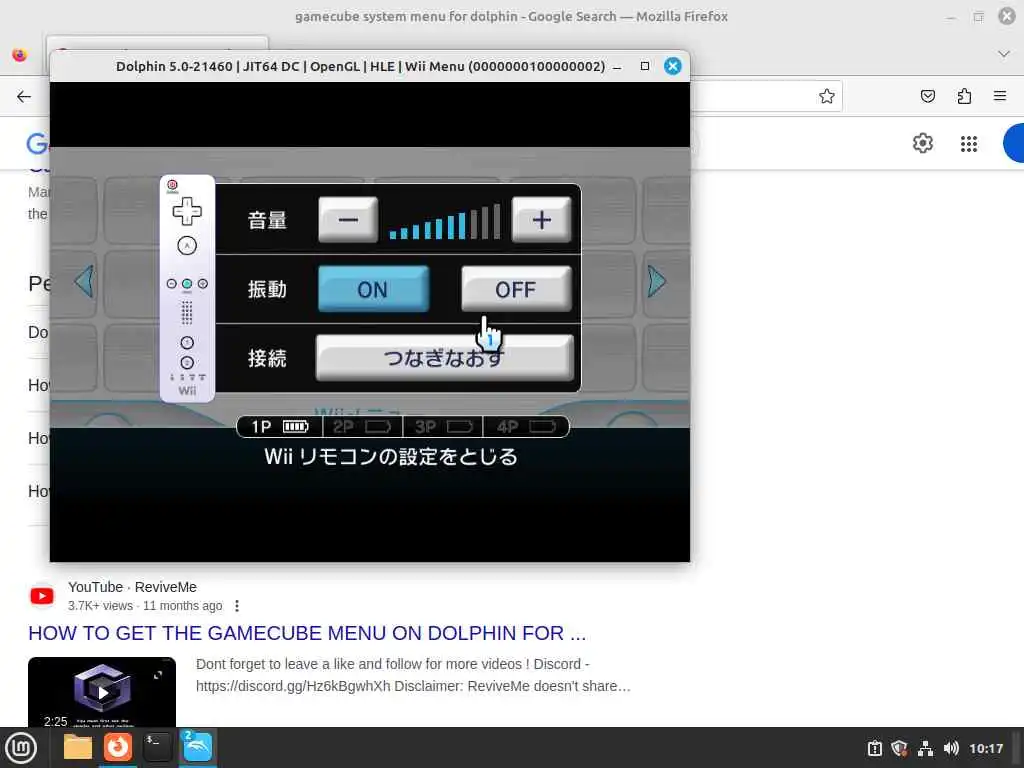The width and height of the screenshot is (1024, 768).
Task: Select the 1P player battery tab
Action: pos(280,426)
